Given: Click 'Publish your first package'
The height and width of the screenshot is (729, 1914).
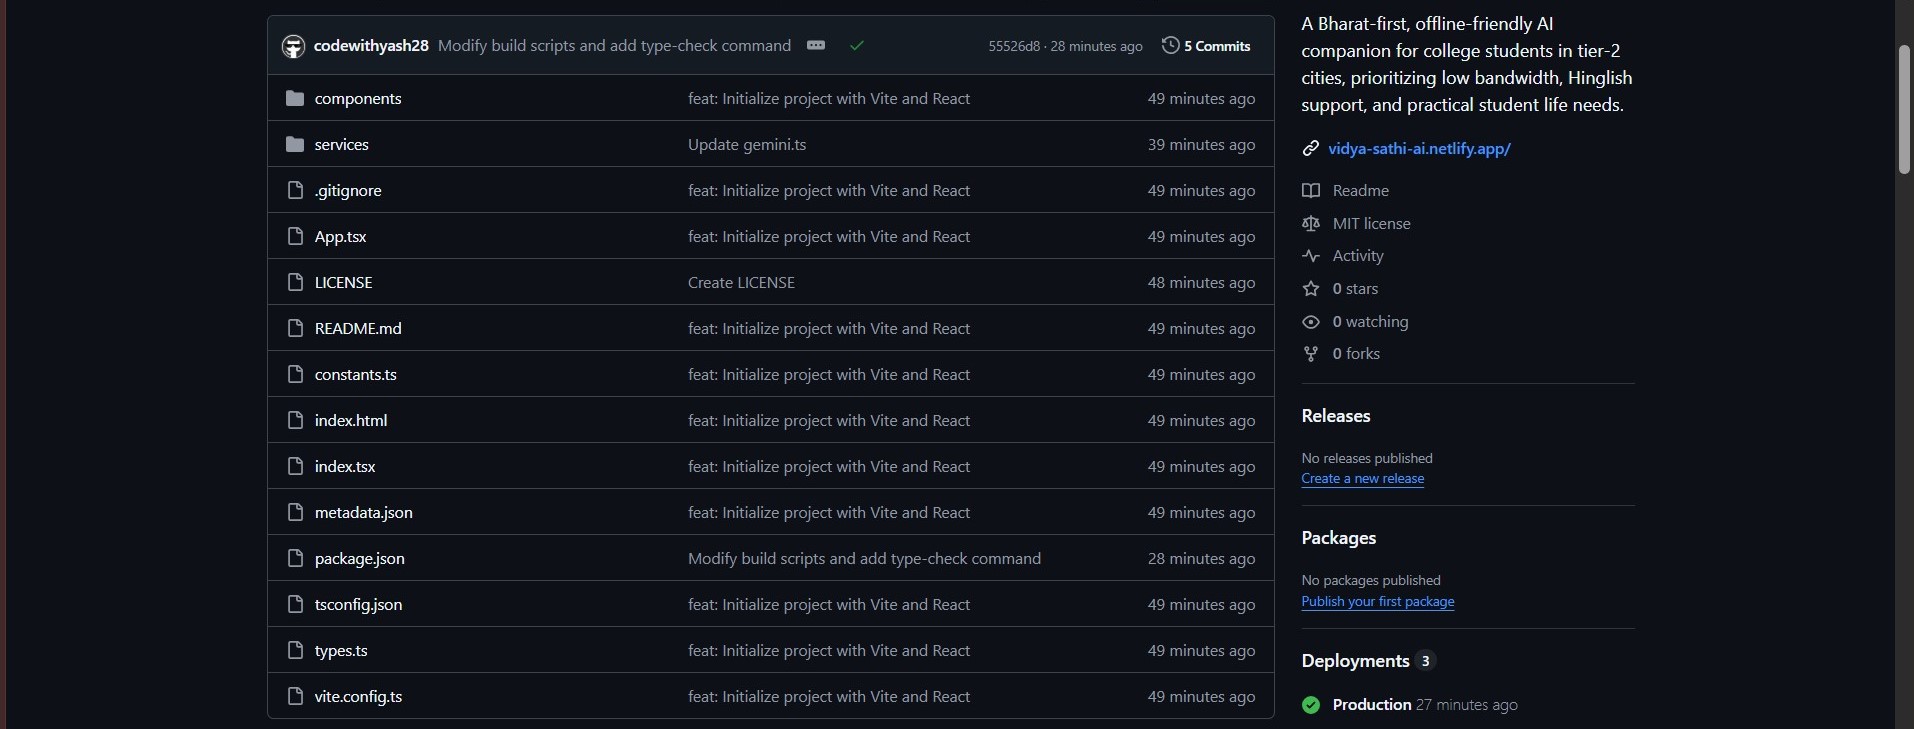Looking at the screenshot, I should pyautogui.click(x=1377, y=602).
